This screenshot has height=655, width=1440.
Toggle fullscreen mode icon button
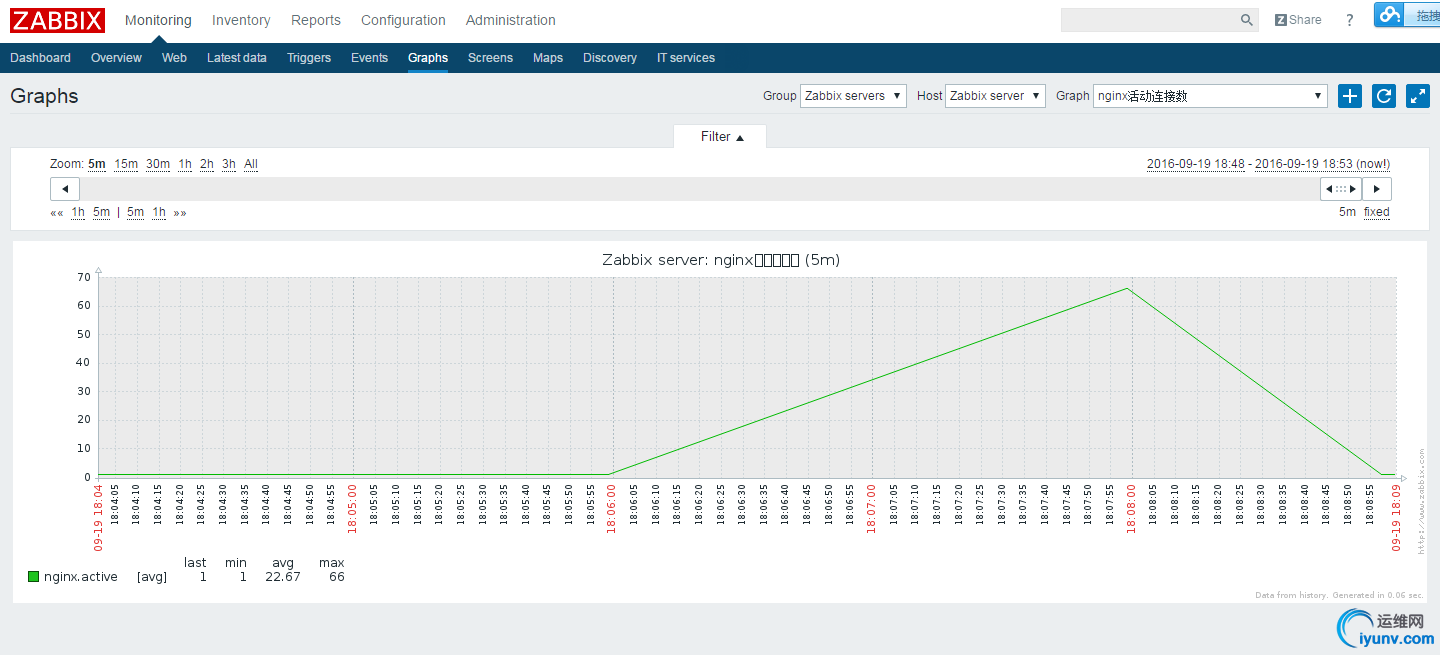pyautogui.click(x=1418, y=96)
